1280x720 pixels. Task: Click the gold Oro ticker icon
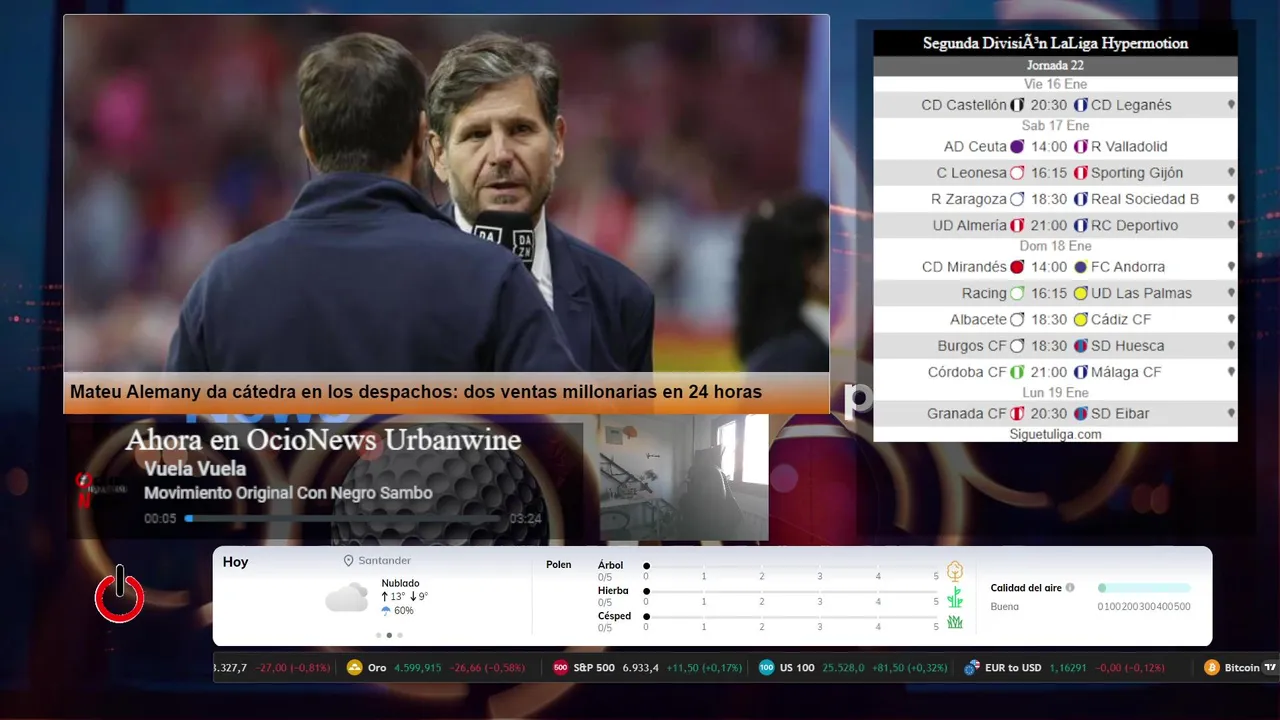pyautogui.click(x=354, y=667)
